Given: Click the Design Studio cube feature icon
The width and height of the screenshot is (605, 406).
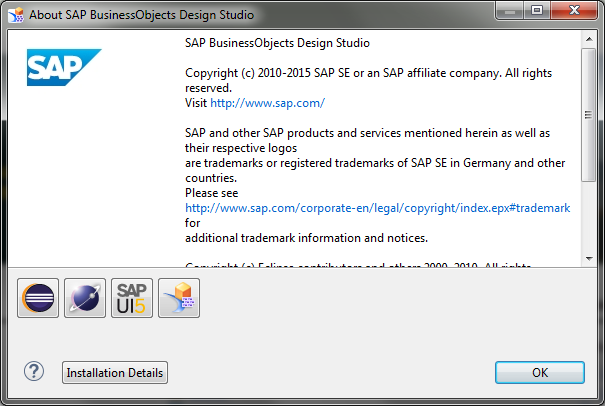Looking at the screenshot, I should pos(179,298).
